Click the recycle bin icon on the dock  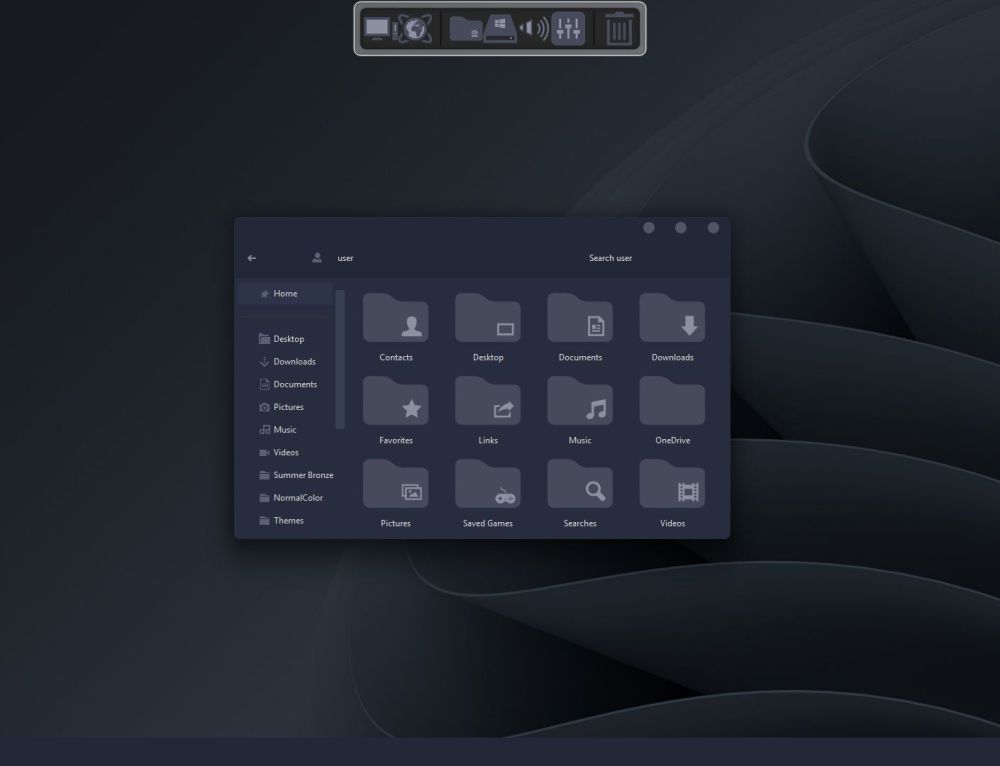click(618, 29)
